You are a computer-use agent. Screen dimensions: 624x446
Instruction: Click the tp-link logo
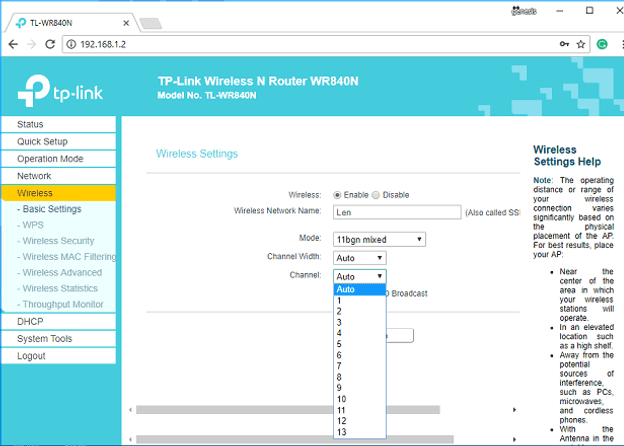[x=60, y=91]
